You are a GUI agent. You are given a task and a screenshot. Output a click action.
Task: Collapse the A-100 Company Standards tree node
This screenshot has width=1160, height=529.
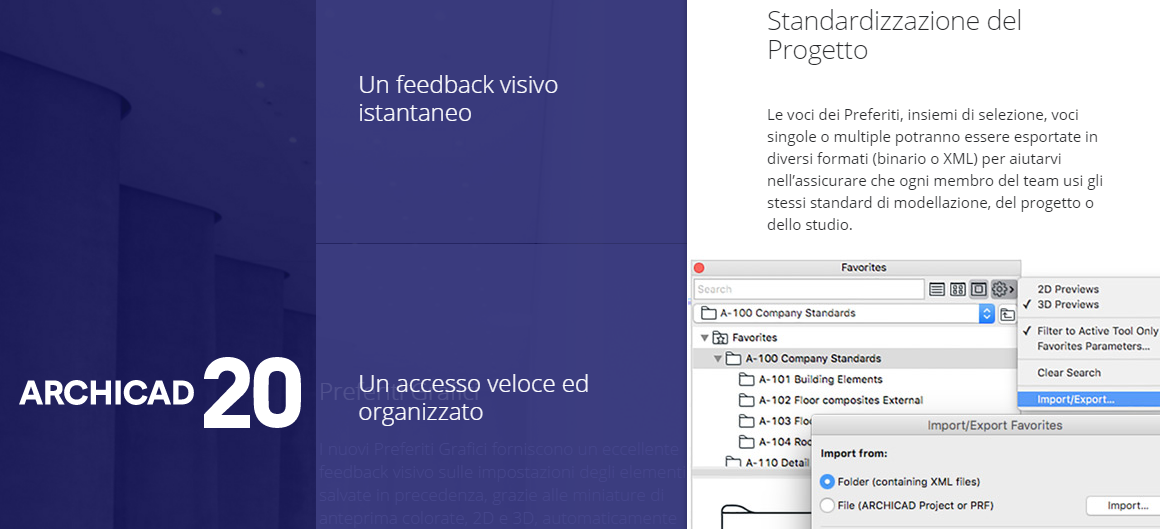(718, 359)
